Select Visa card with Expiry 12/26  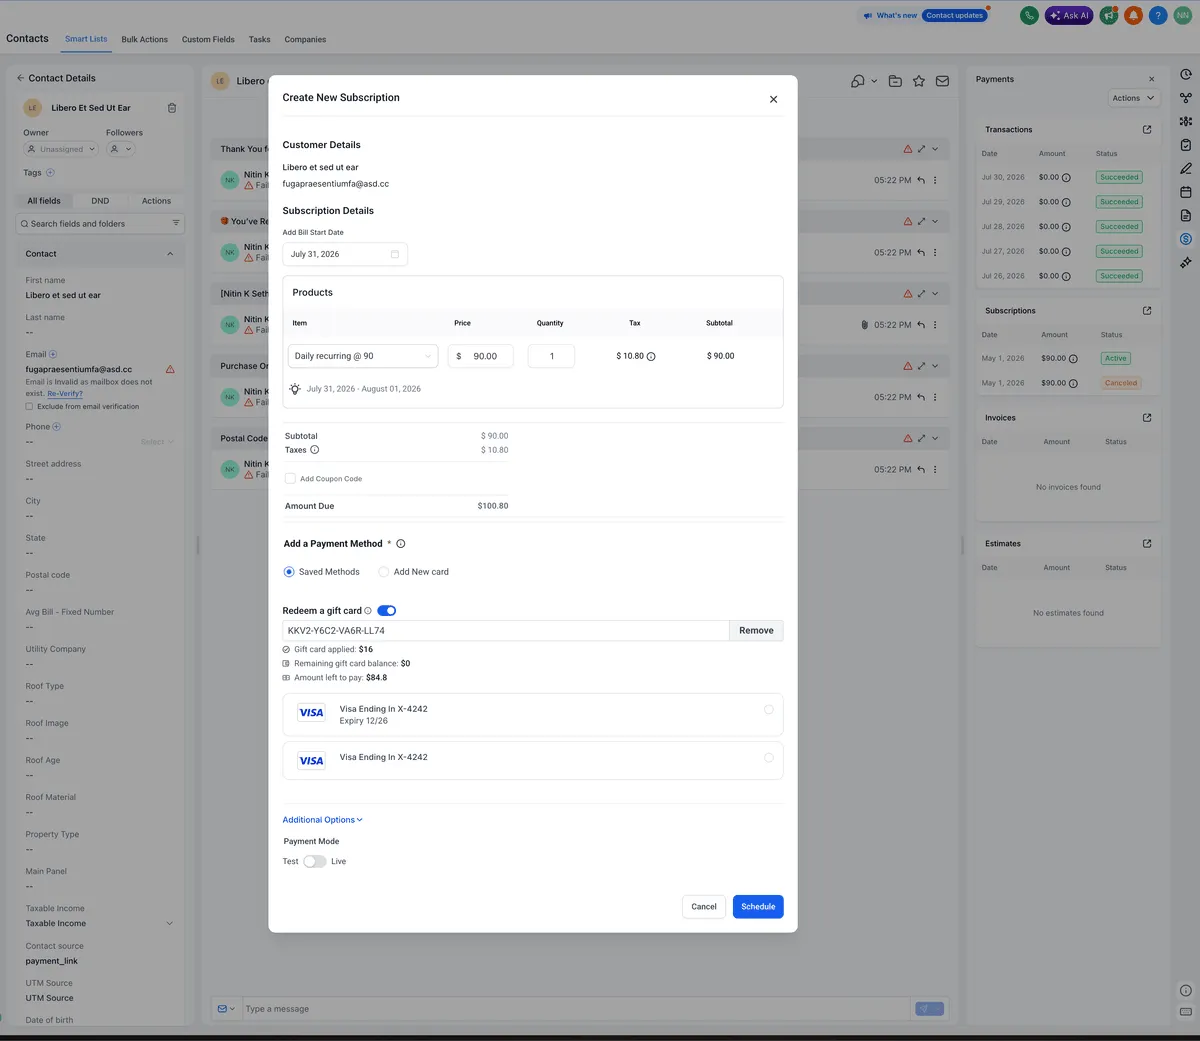(x=769, y=710)
